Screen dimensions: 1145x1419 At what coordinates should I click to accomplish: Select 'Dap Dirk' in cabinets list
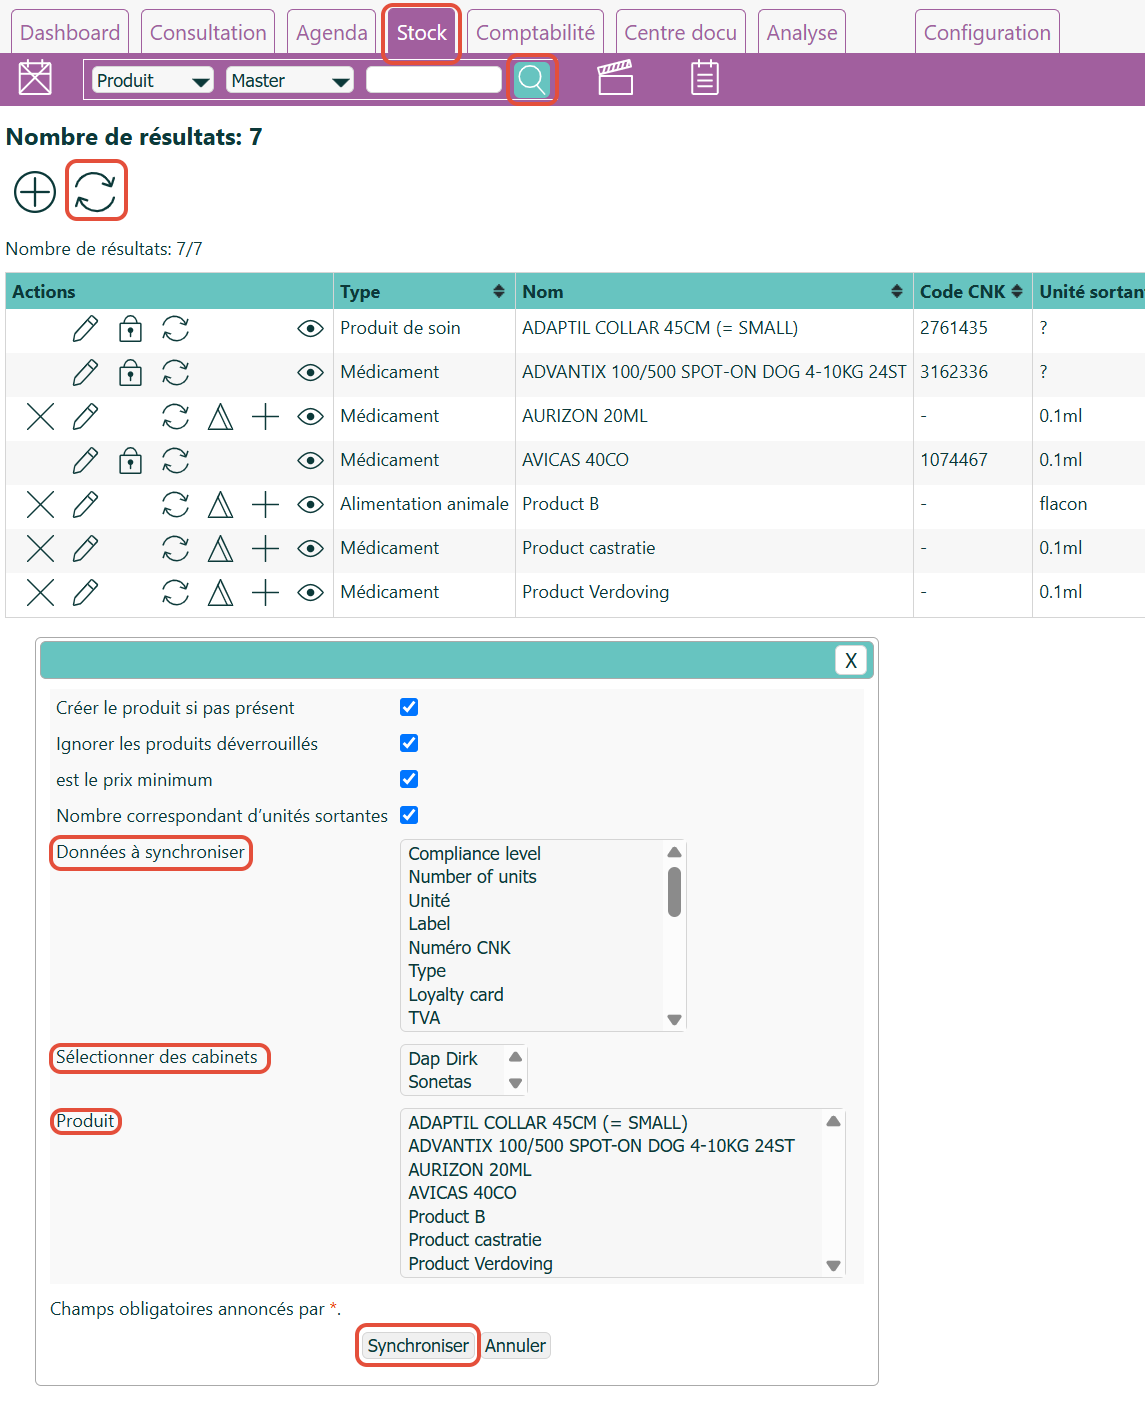[443, 1059]
